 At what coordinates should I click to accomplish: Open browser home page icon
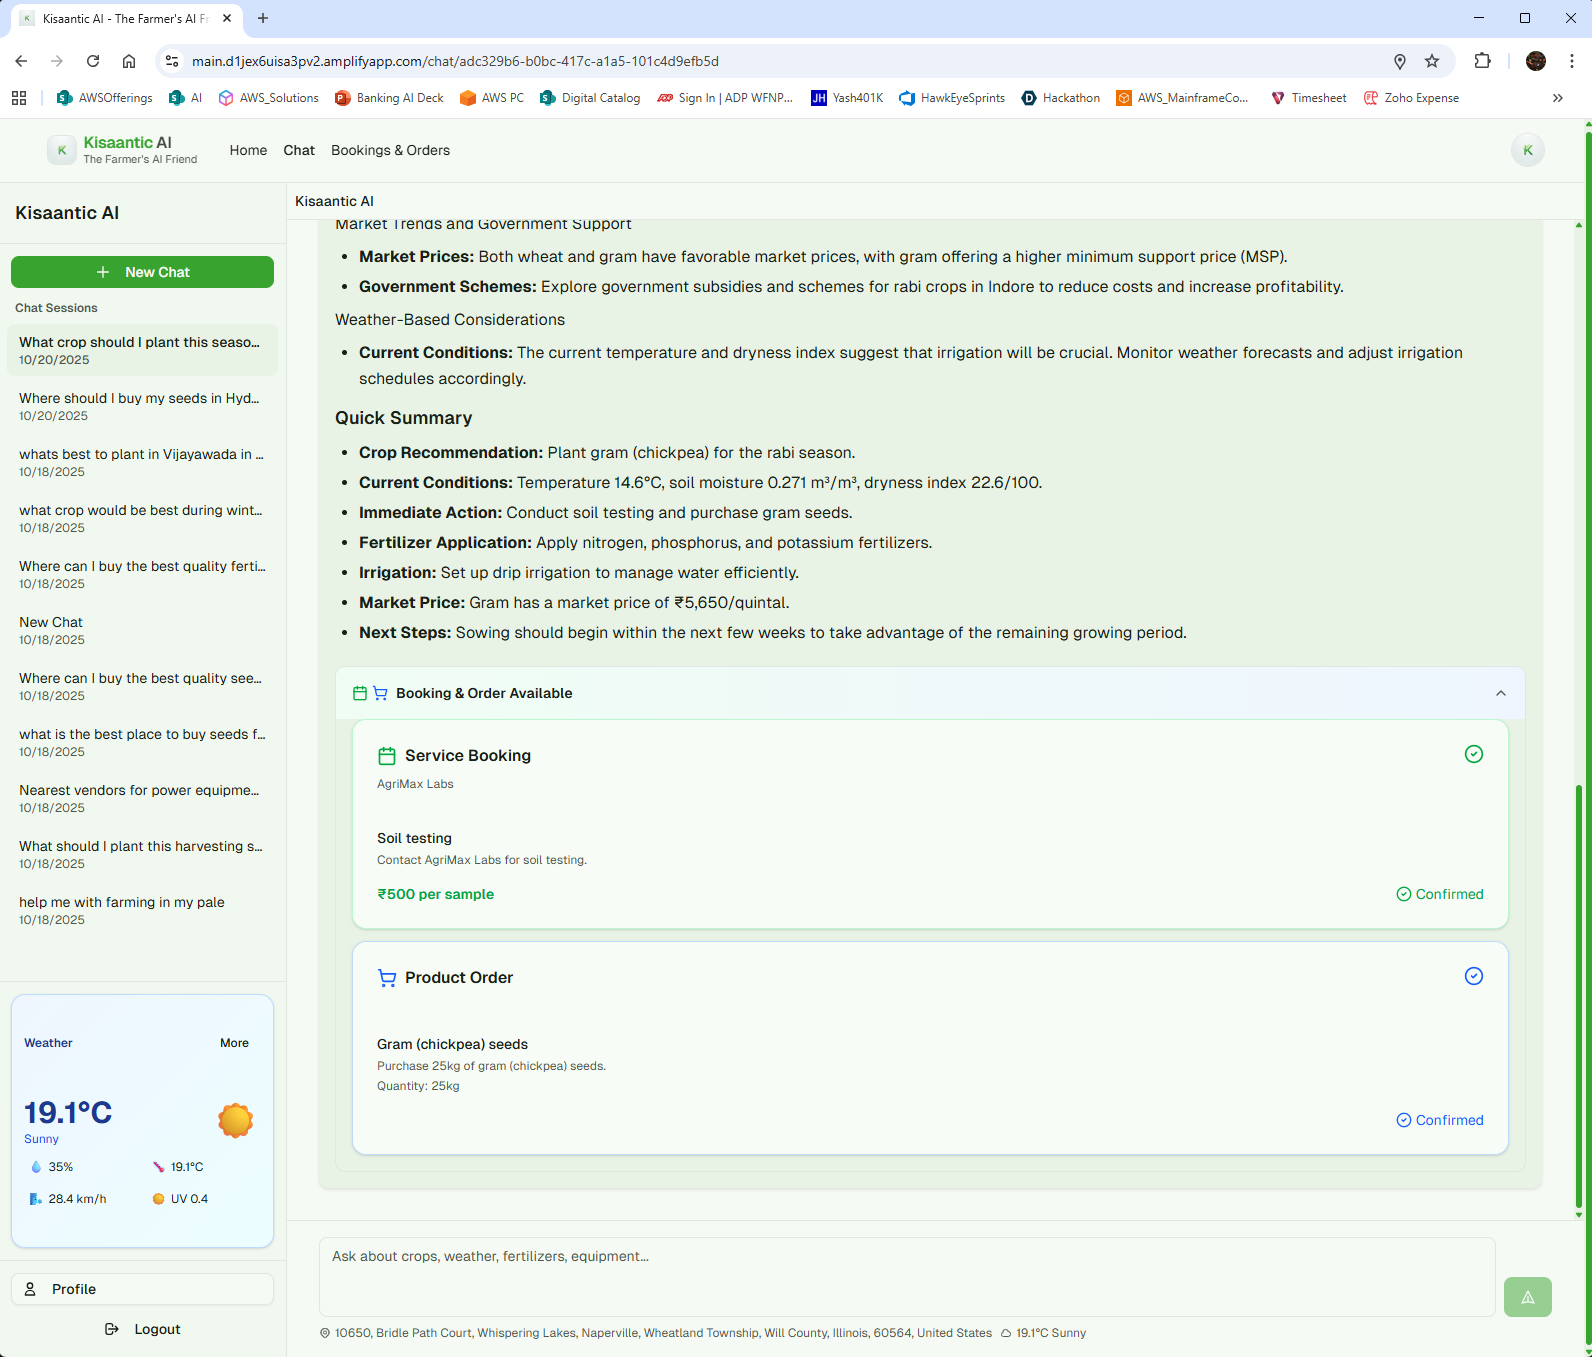pos(129,61)
